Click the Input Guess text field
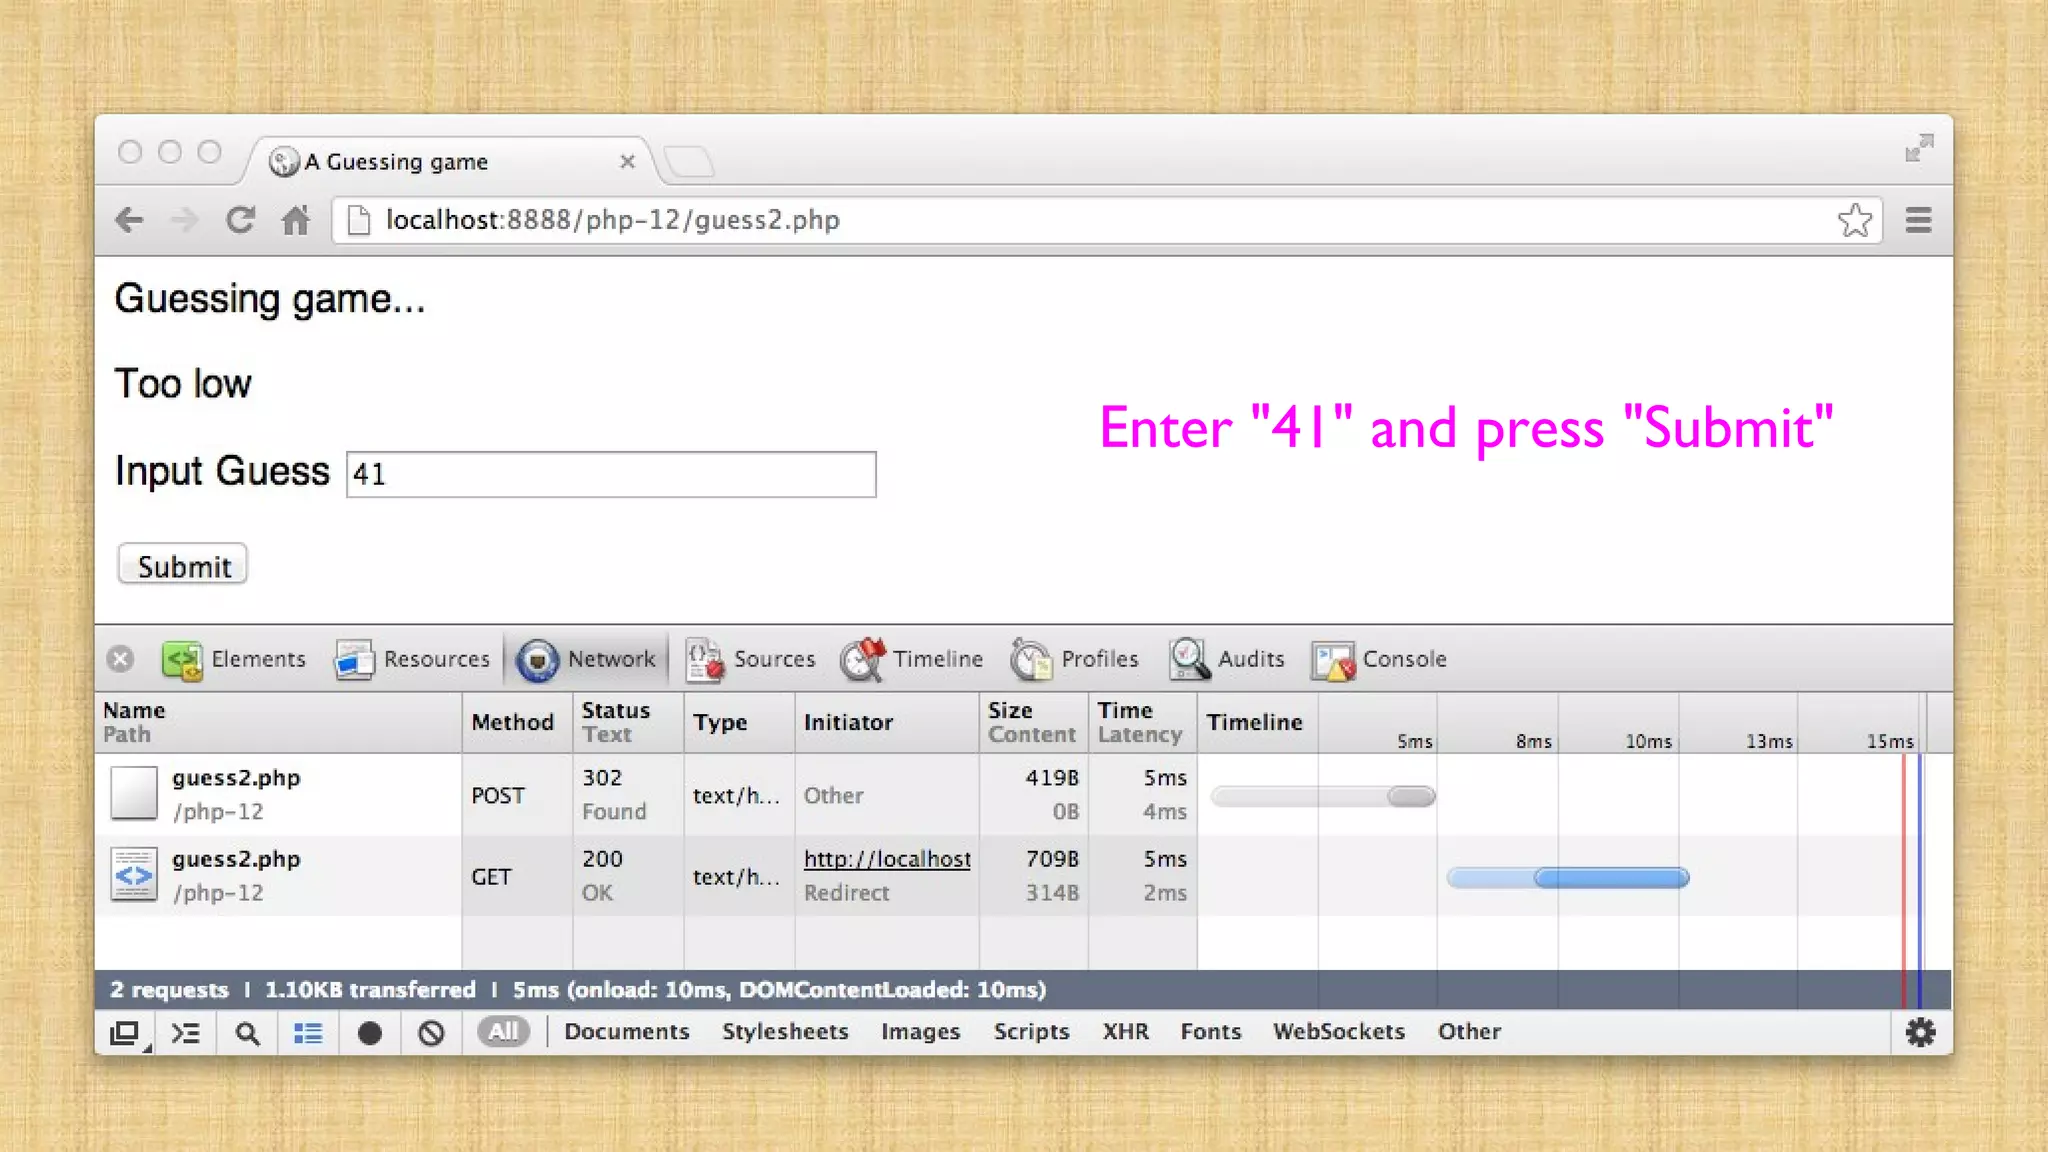Screen dimensions: 2048x1152 (611, 474)
